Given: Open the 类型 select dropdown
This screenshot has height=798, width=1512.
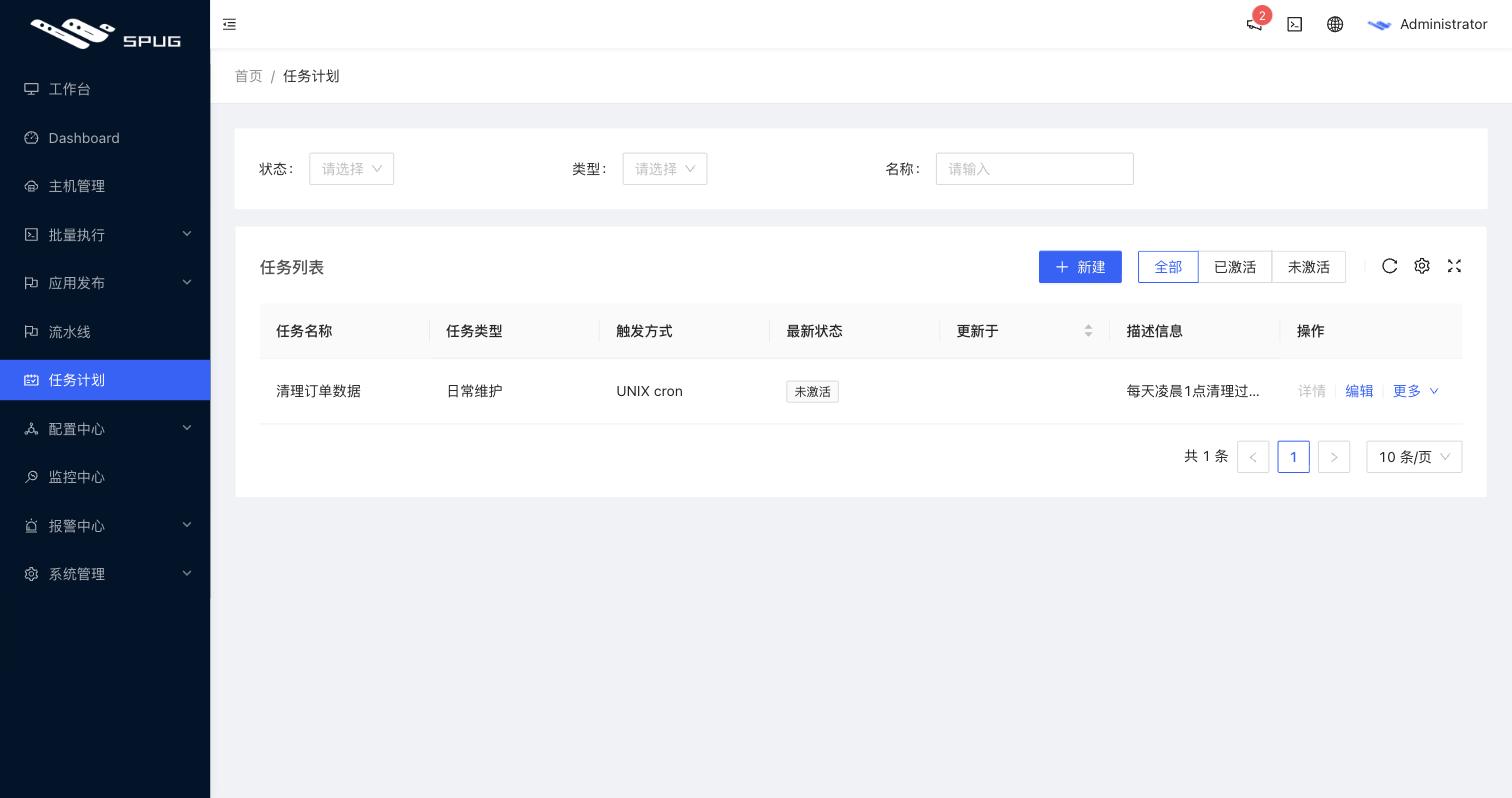Looking at the screenshot, I should (664, 169).
